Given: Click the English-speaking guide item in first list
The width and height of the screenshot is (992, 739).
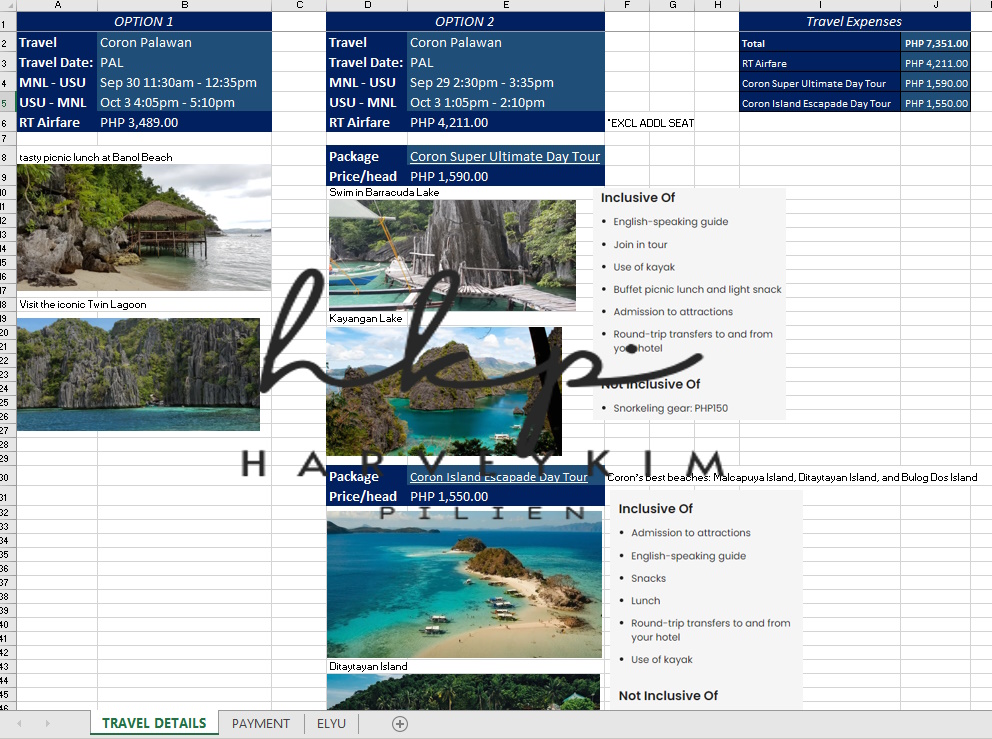Looking at the screenshot, I should (x=671, y=221).
